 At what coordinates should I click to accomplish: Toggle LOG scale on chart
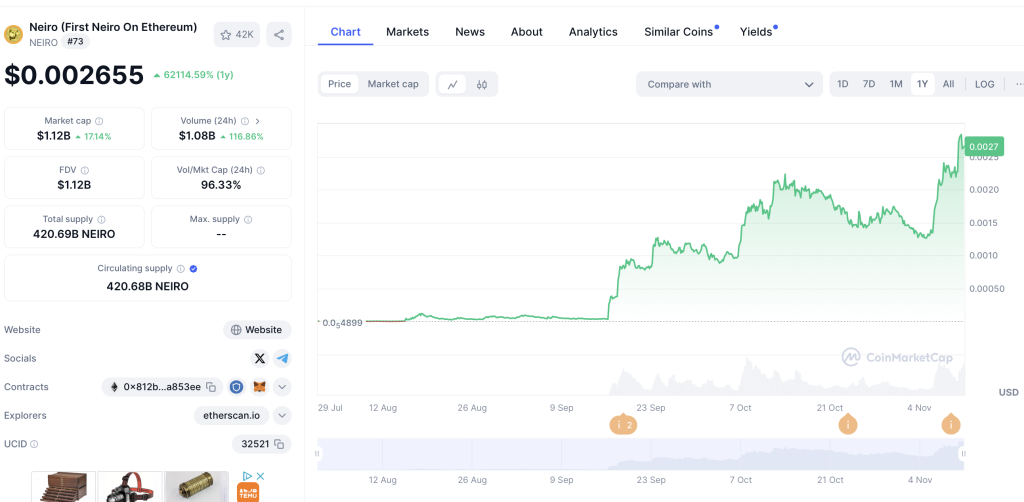click(984, 84)
